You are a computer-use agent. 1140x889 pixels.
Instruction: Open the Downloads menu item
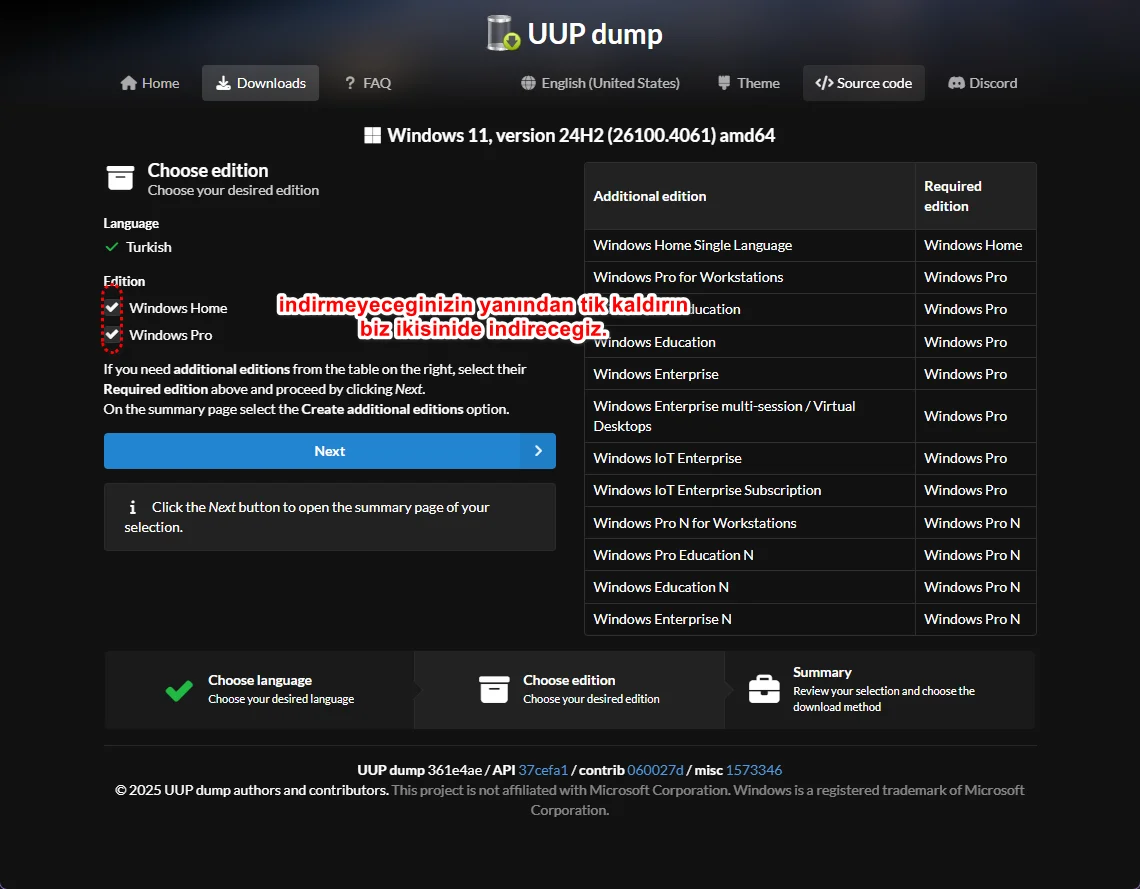coord(260,83)
